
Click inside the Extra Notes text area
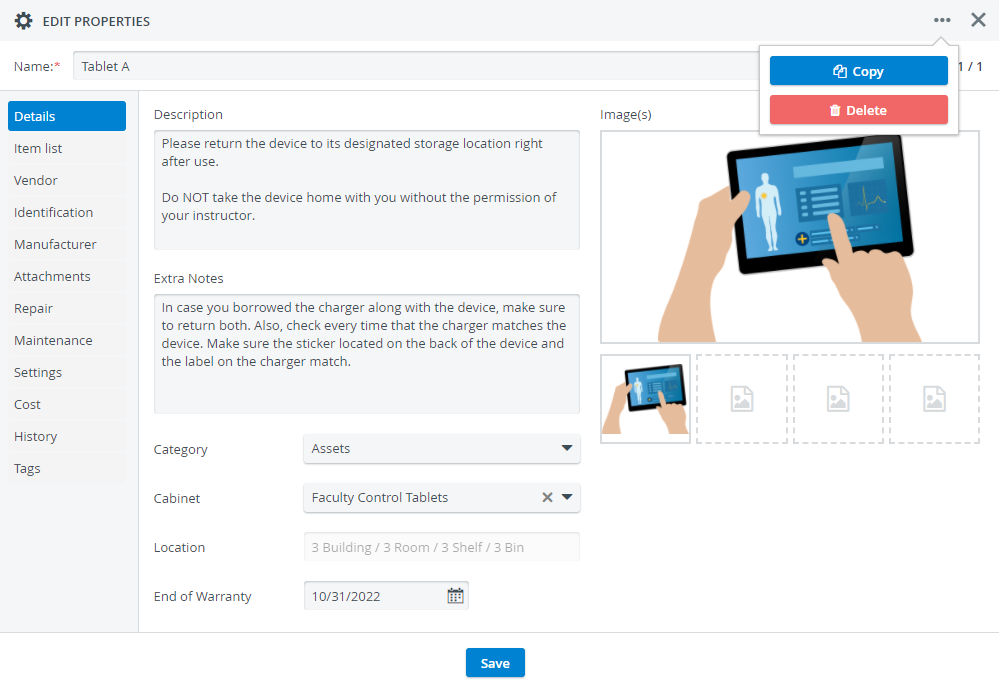click(366, 354)
